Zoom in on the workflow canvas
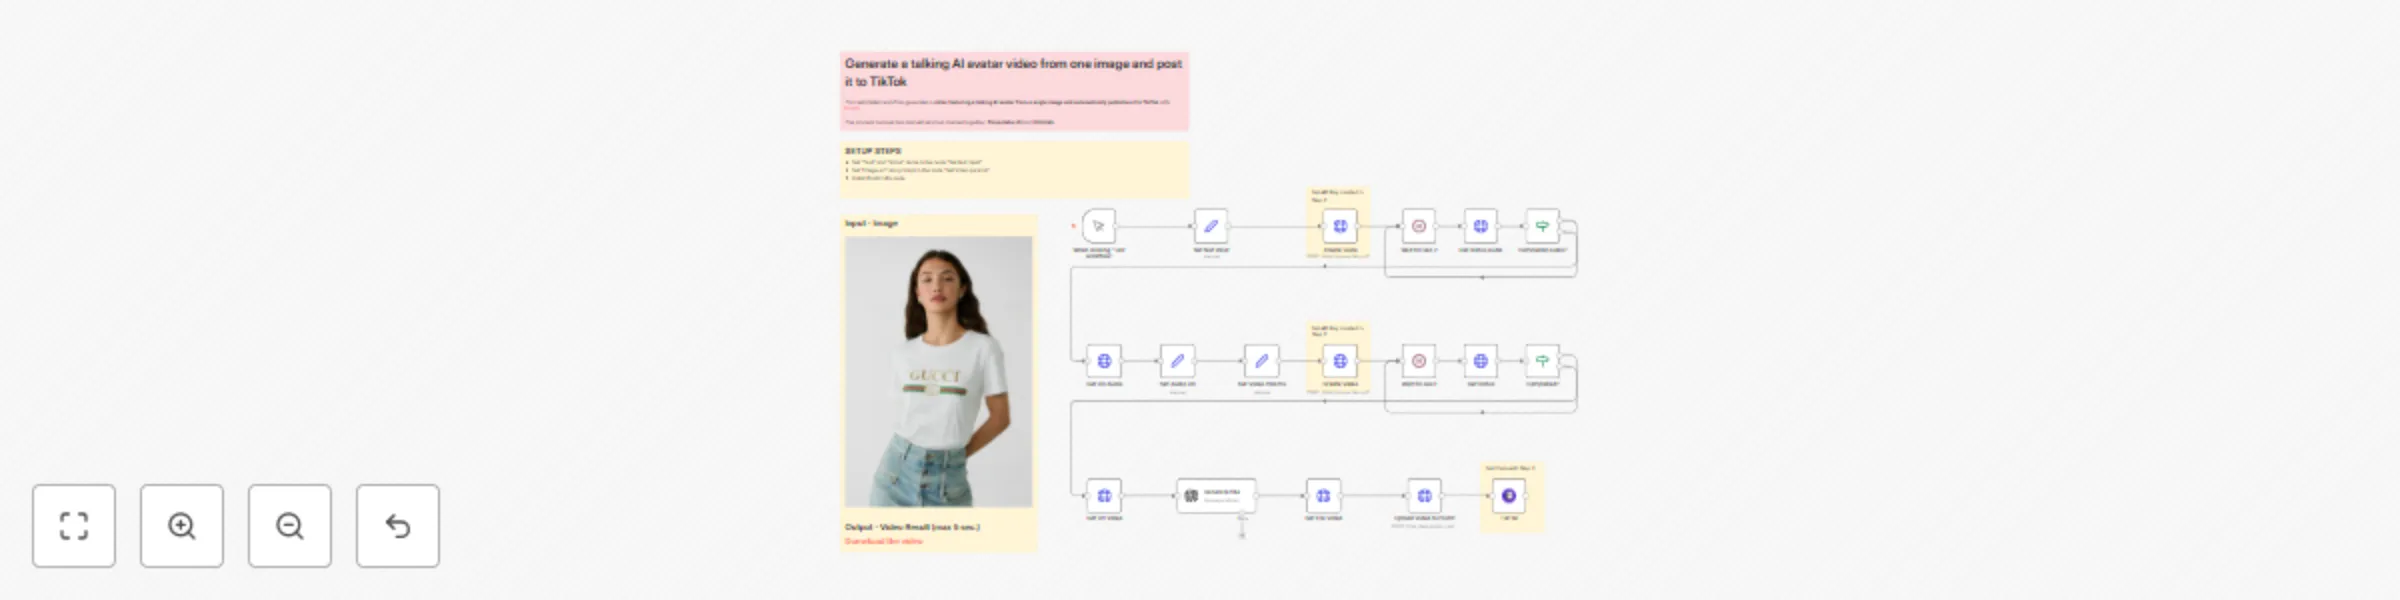The height and width of the screenshot is (600, 2400). tap(182, 526)
